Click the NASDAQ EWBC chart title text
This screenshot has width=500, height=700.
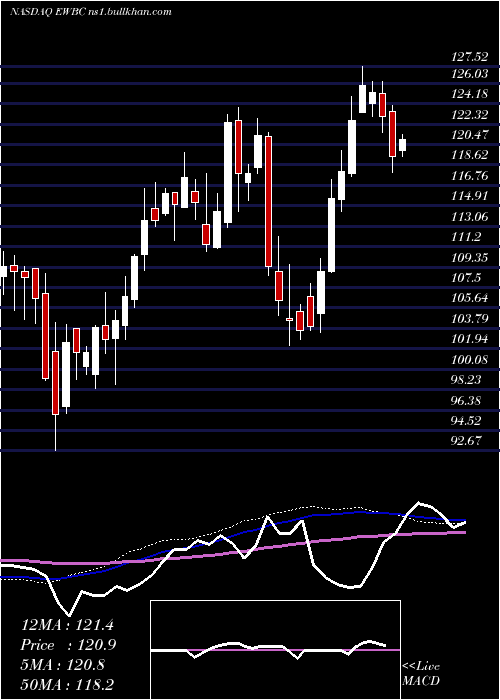[91, 12]
